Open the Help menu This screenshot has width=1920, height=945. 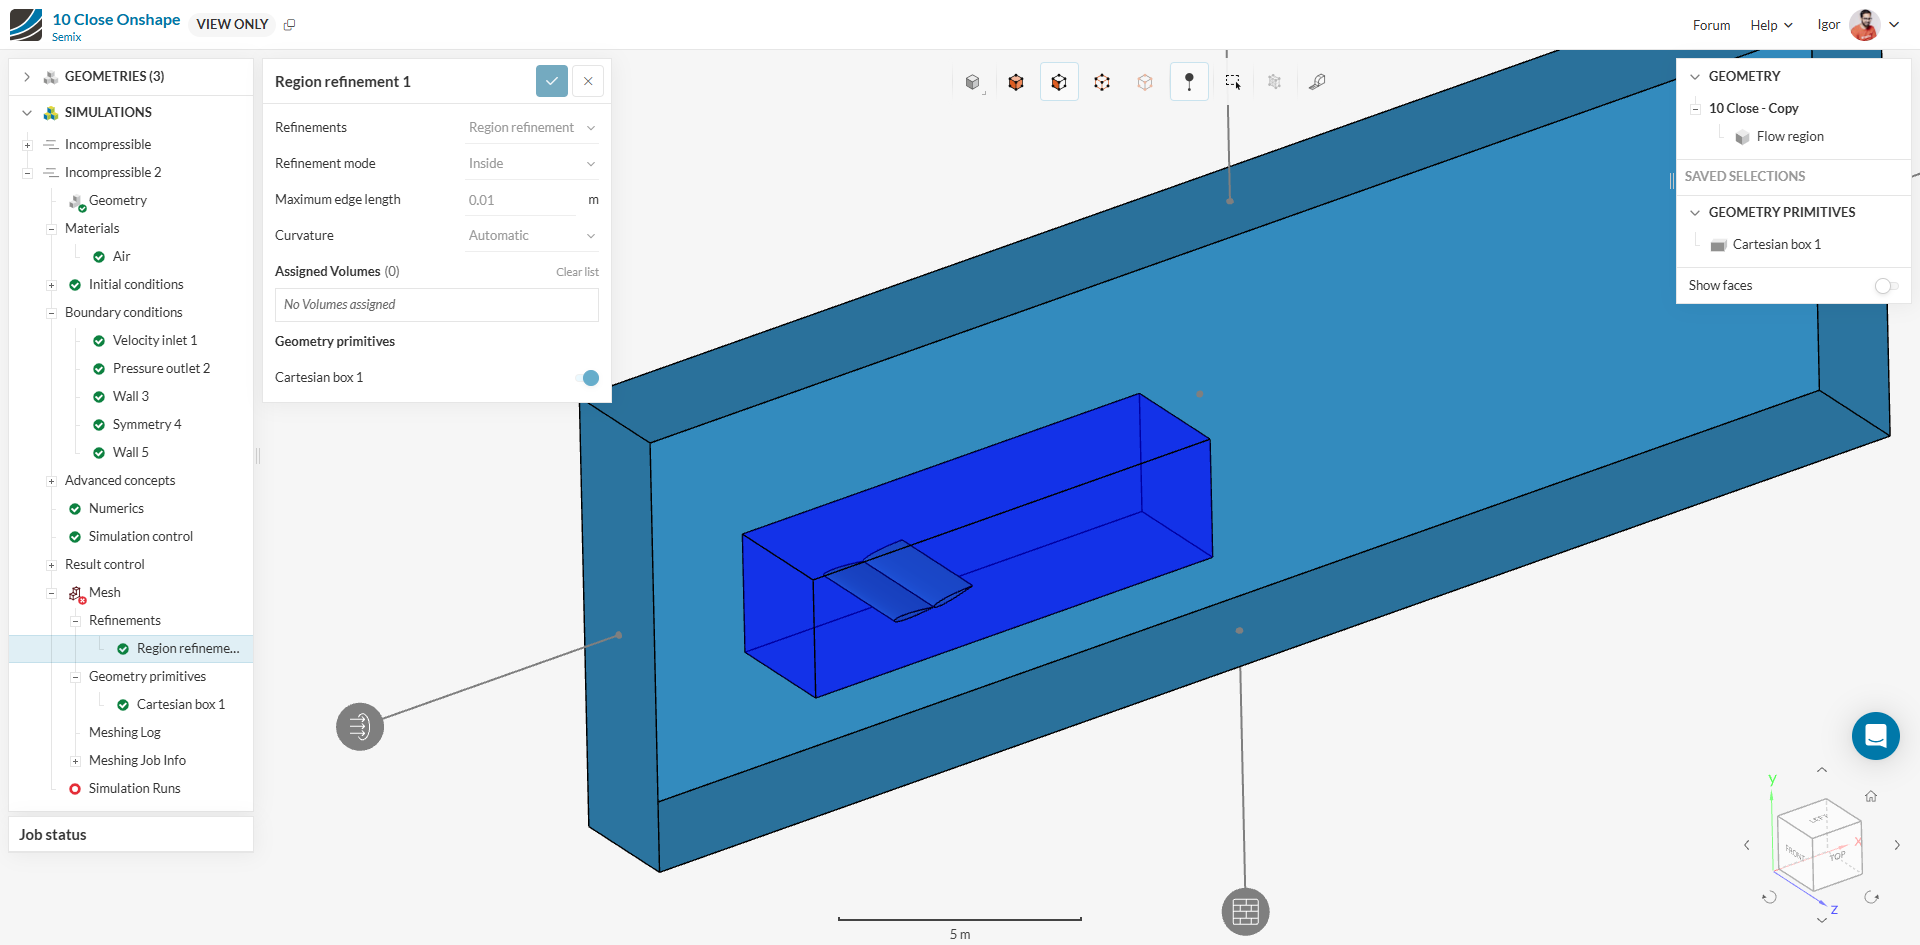pyautogui.click(x=1770, y=25)
